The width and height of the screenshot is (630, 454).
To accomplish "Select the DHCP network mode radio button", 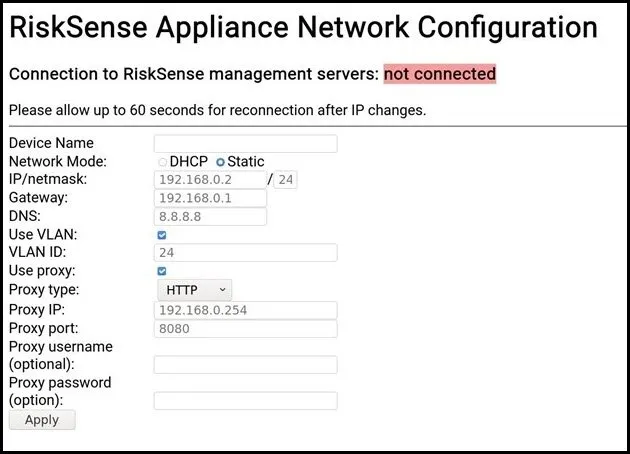I will pyautogui.click(x=162, y=162).
